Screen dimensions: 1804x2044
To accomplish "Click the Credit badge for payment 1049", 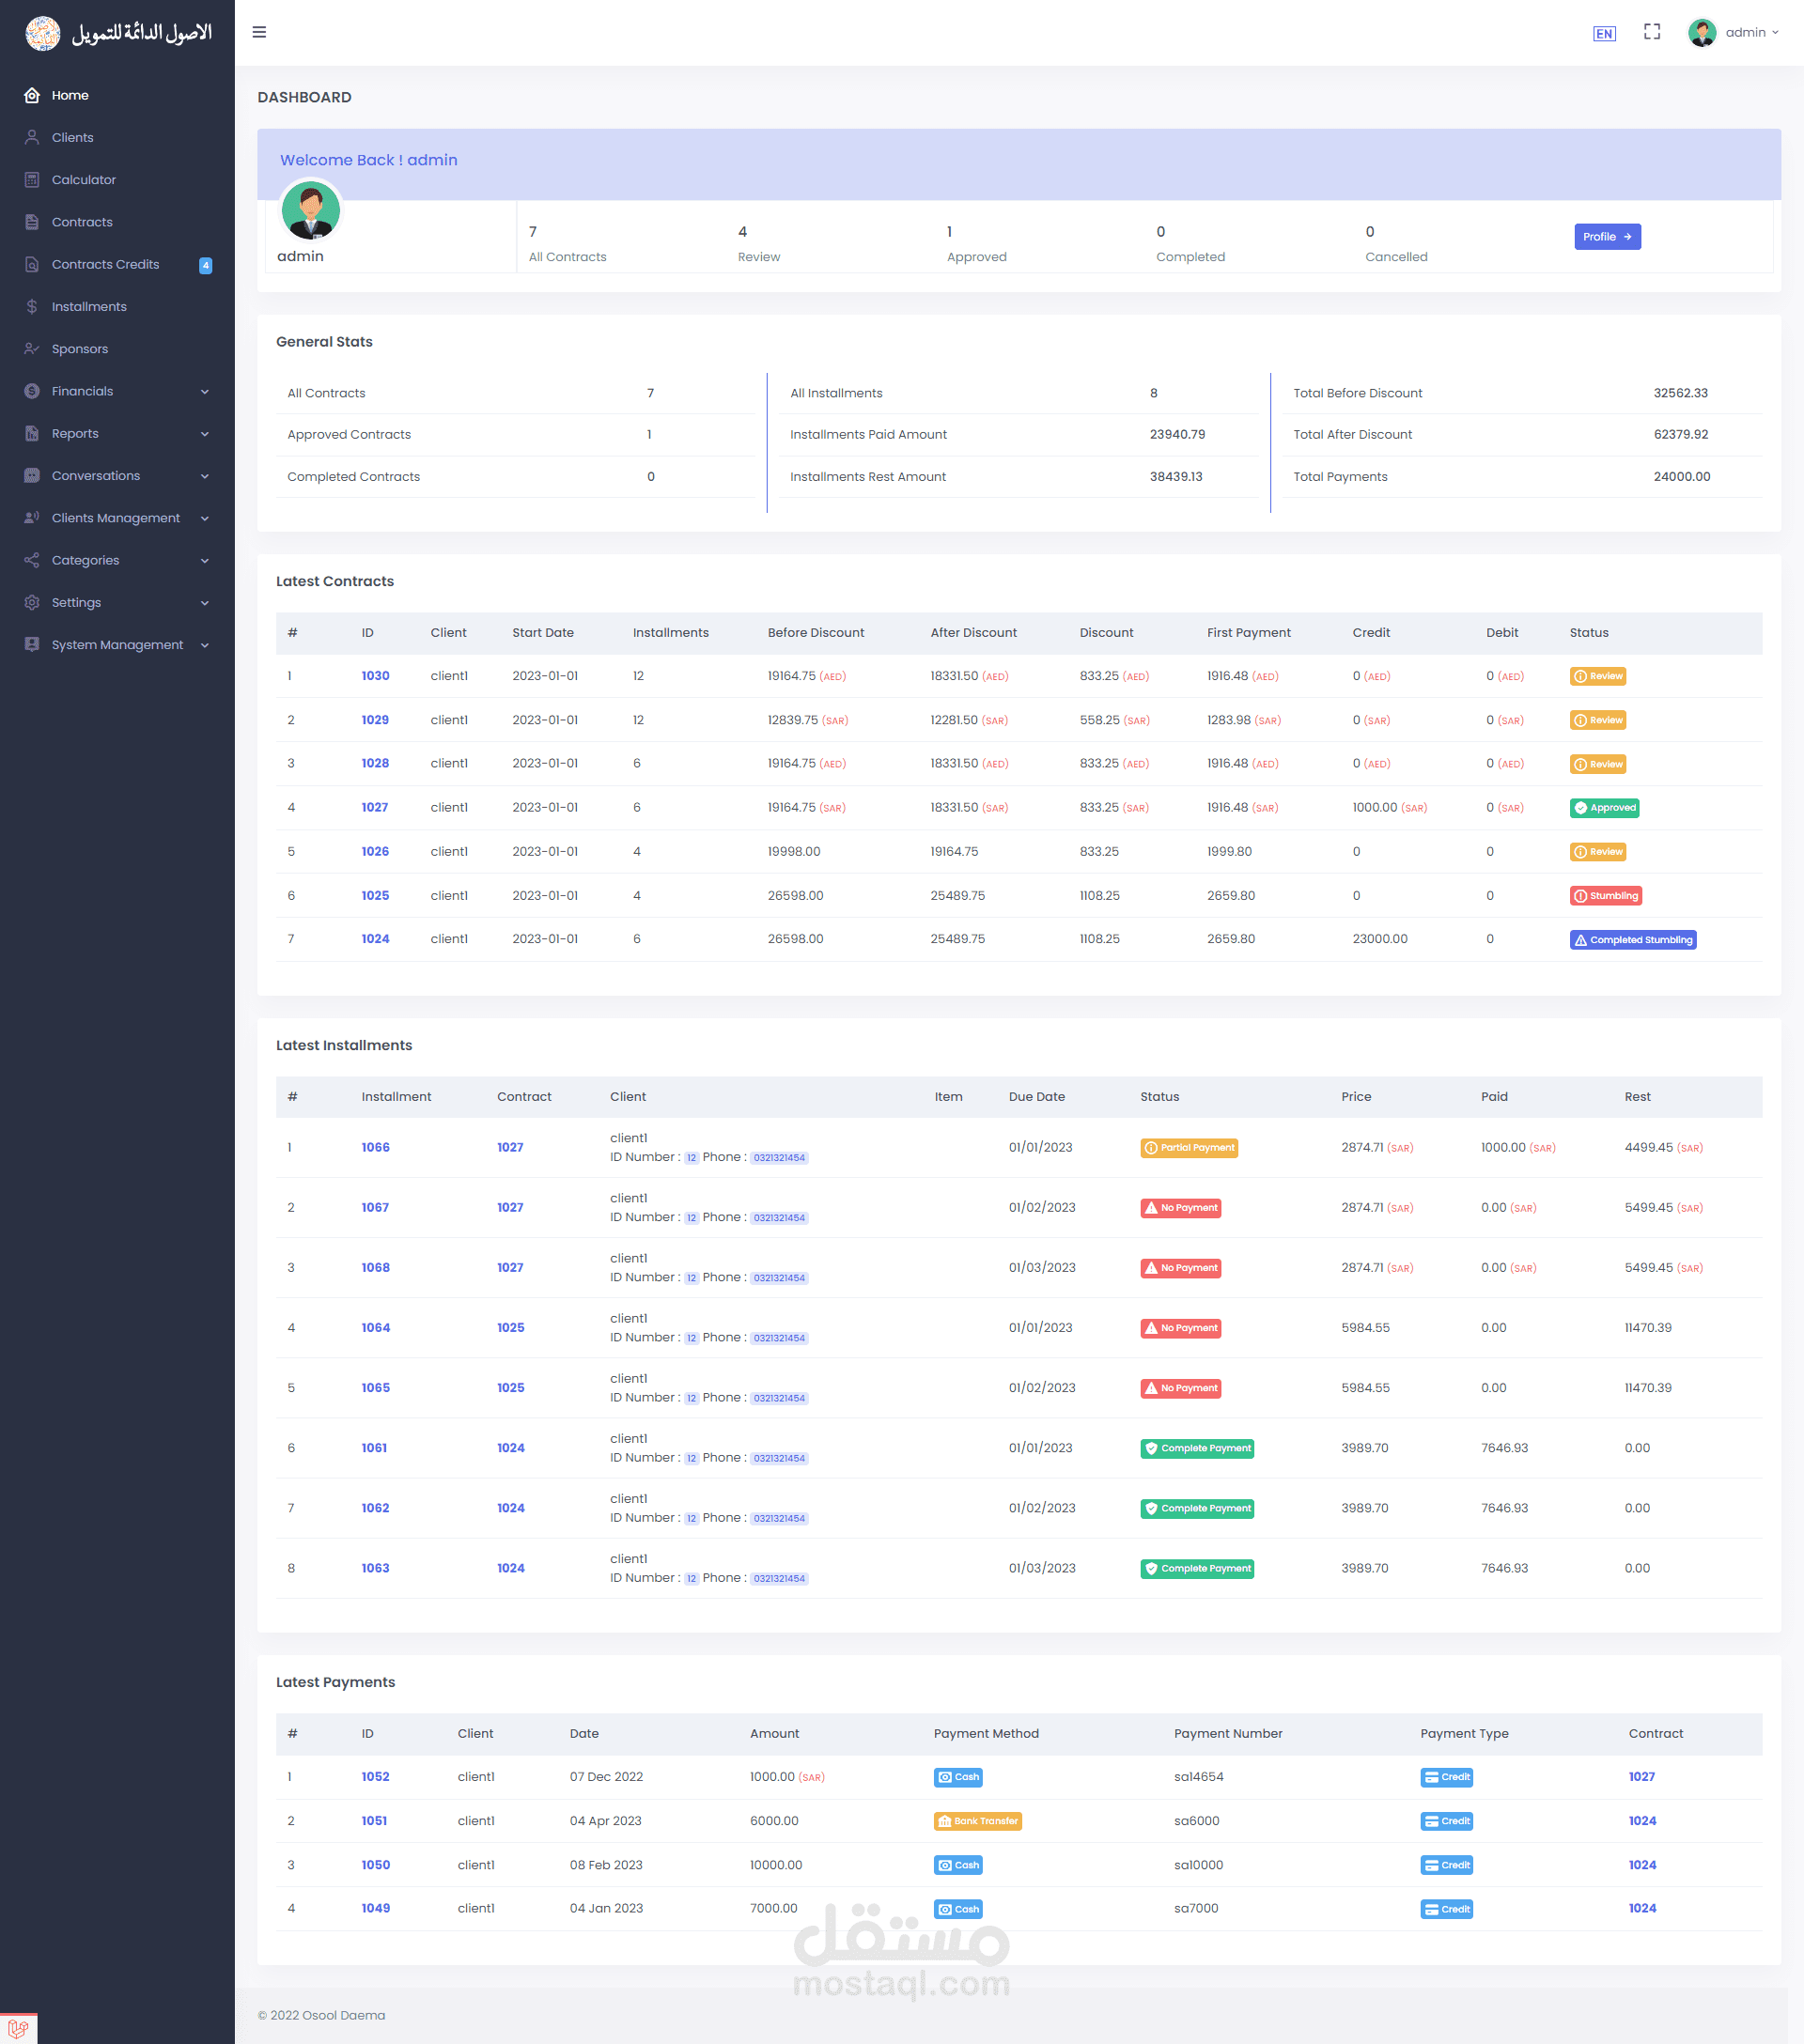I will 1446,1909.
